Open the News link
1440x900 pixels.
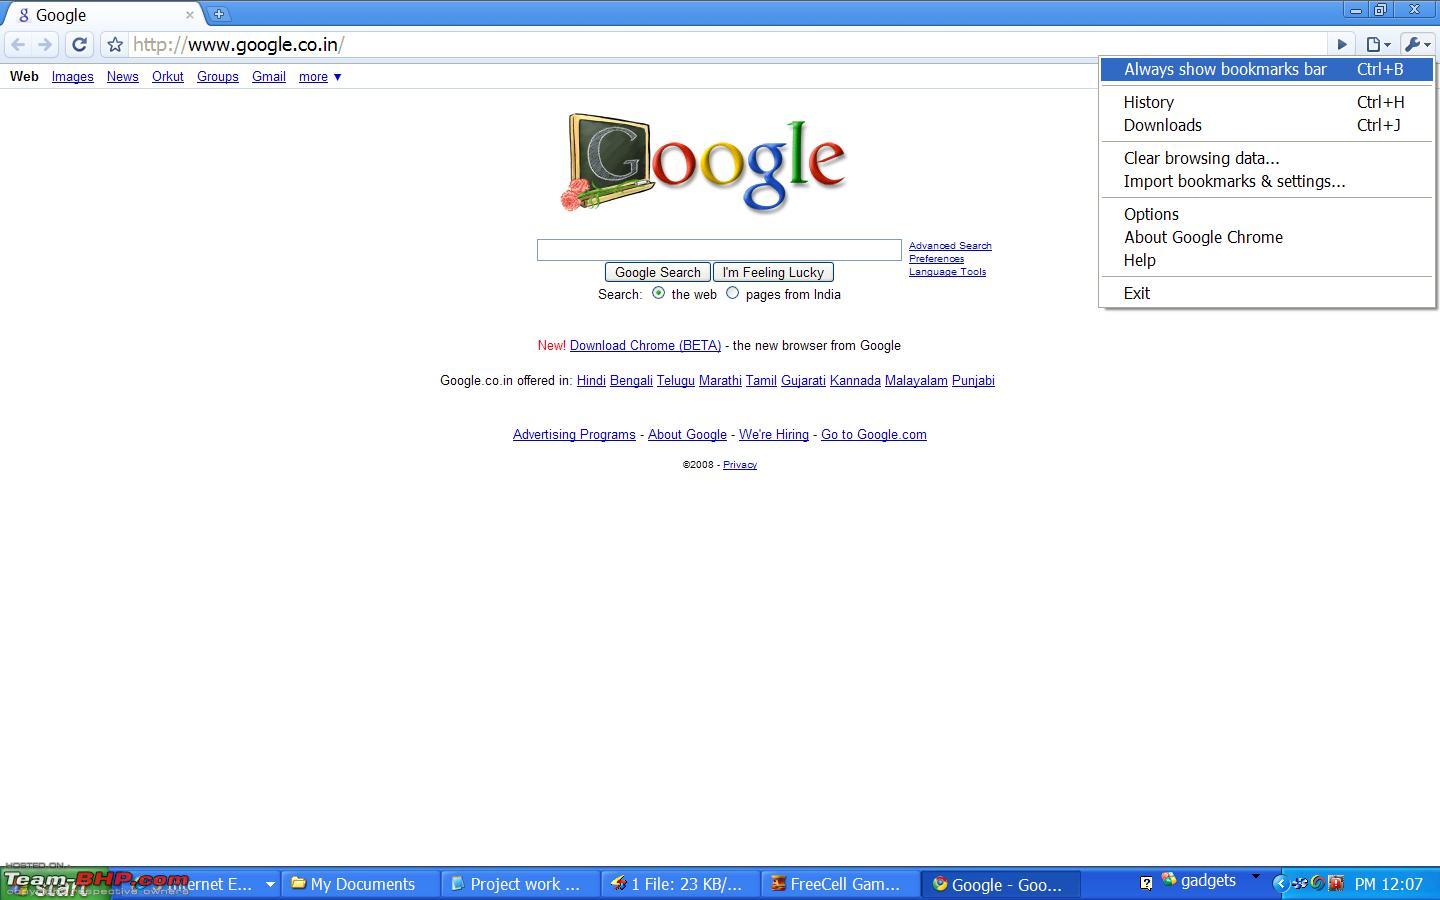tap(123, 77)
